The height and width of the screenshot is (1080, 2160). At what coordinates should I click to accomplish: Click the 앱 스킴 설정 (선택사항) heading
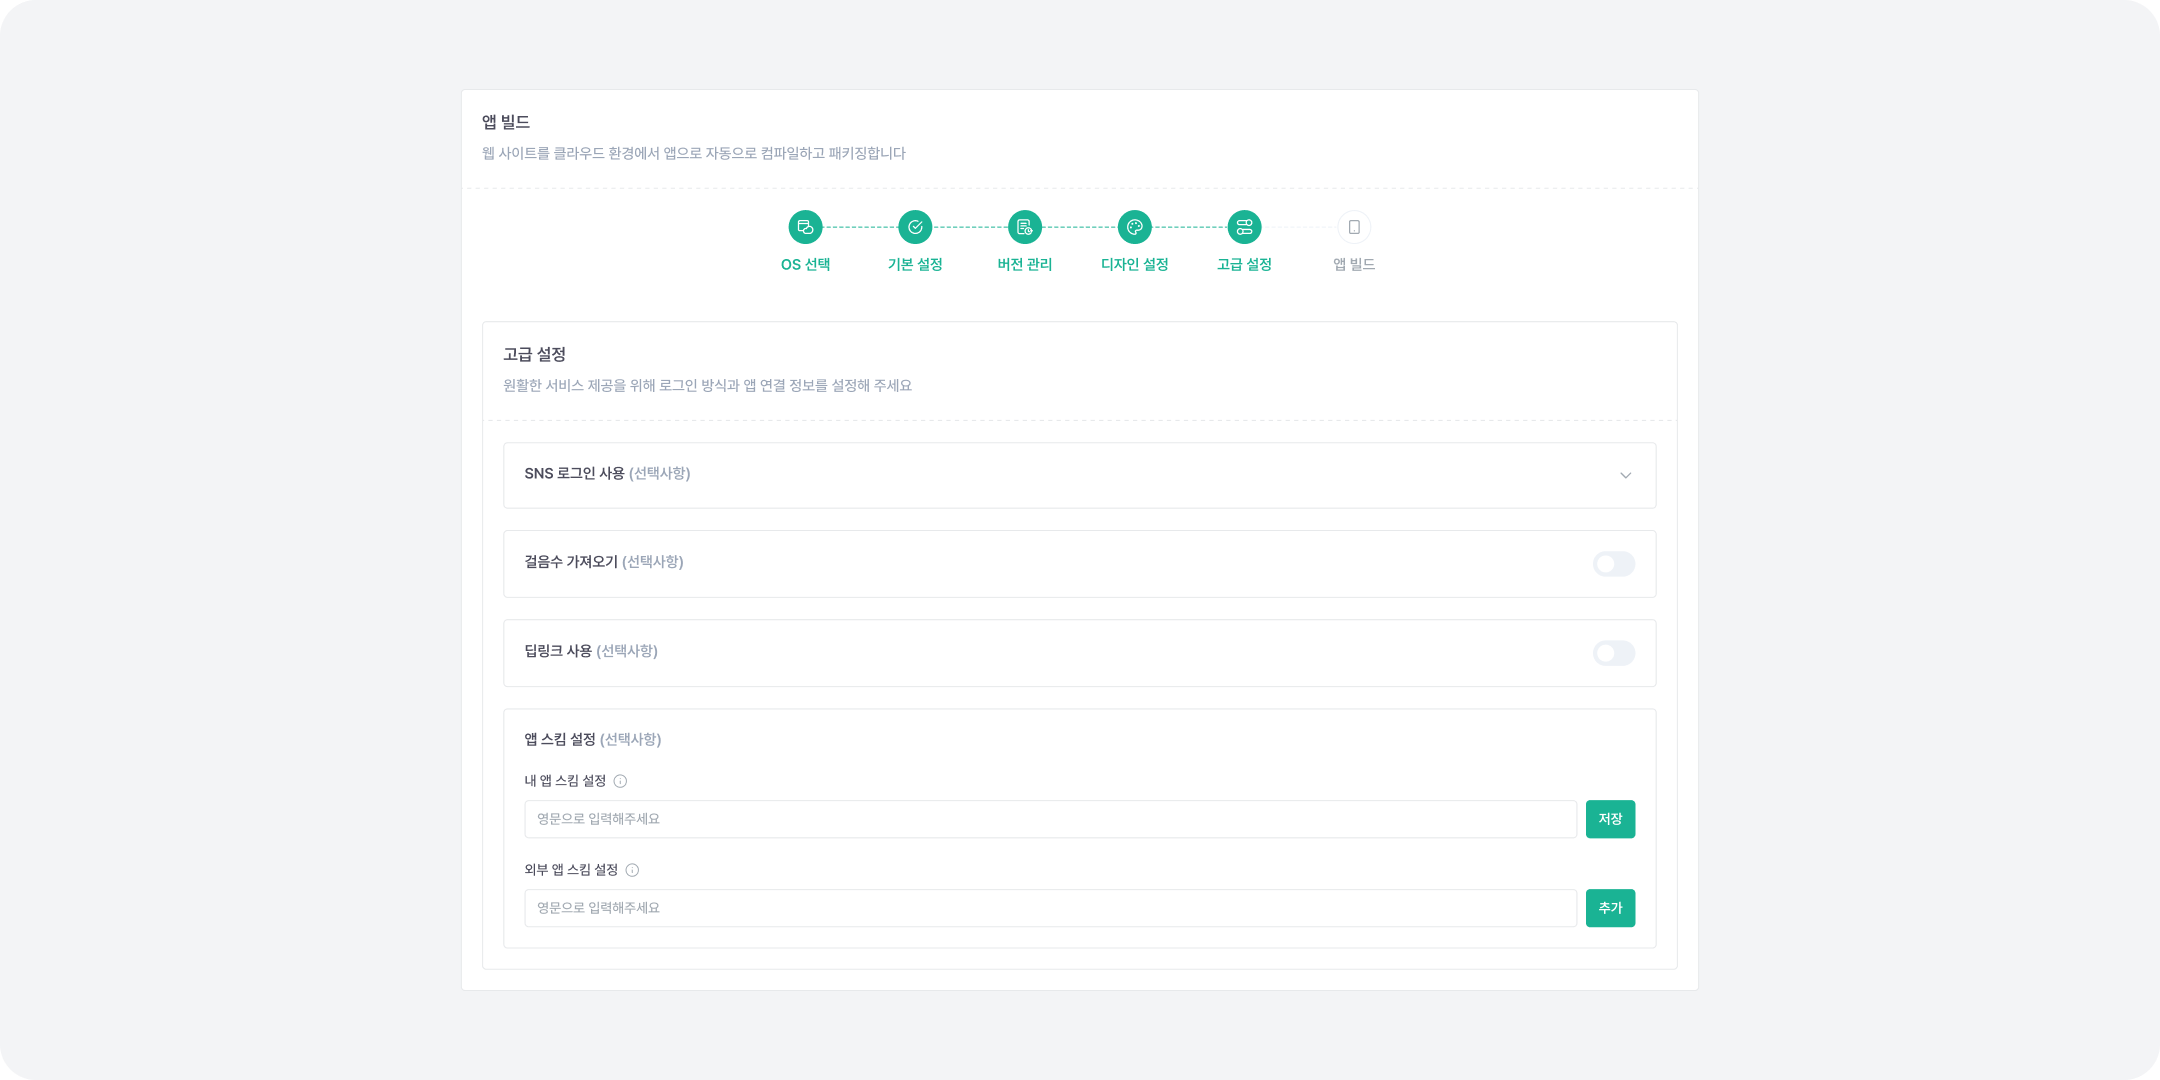pos(593,740)
